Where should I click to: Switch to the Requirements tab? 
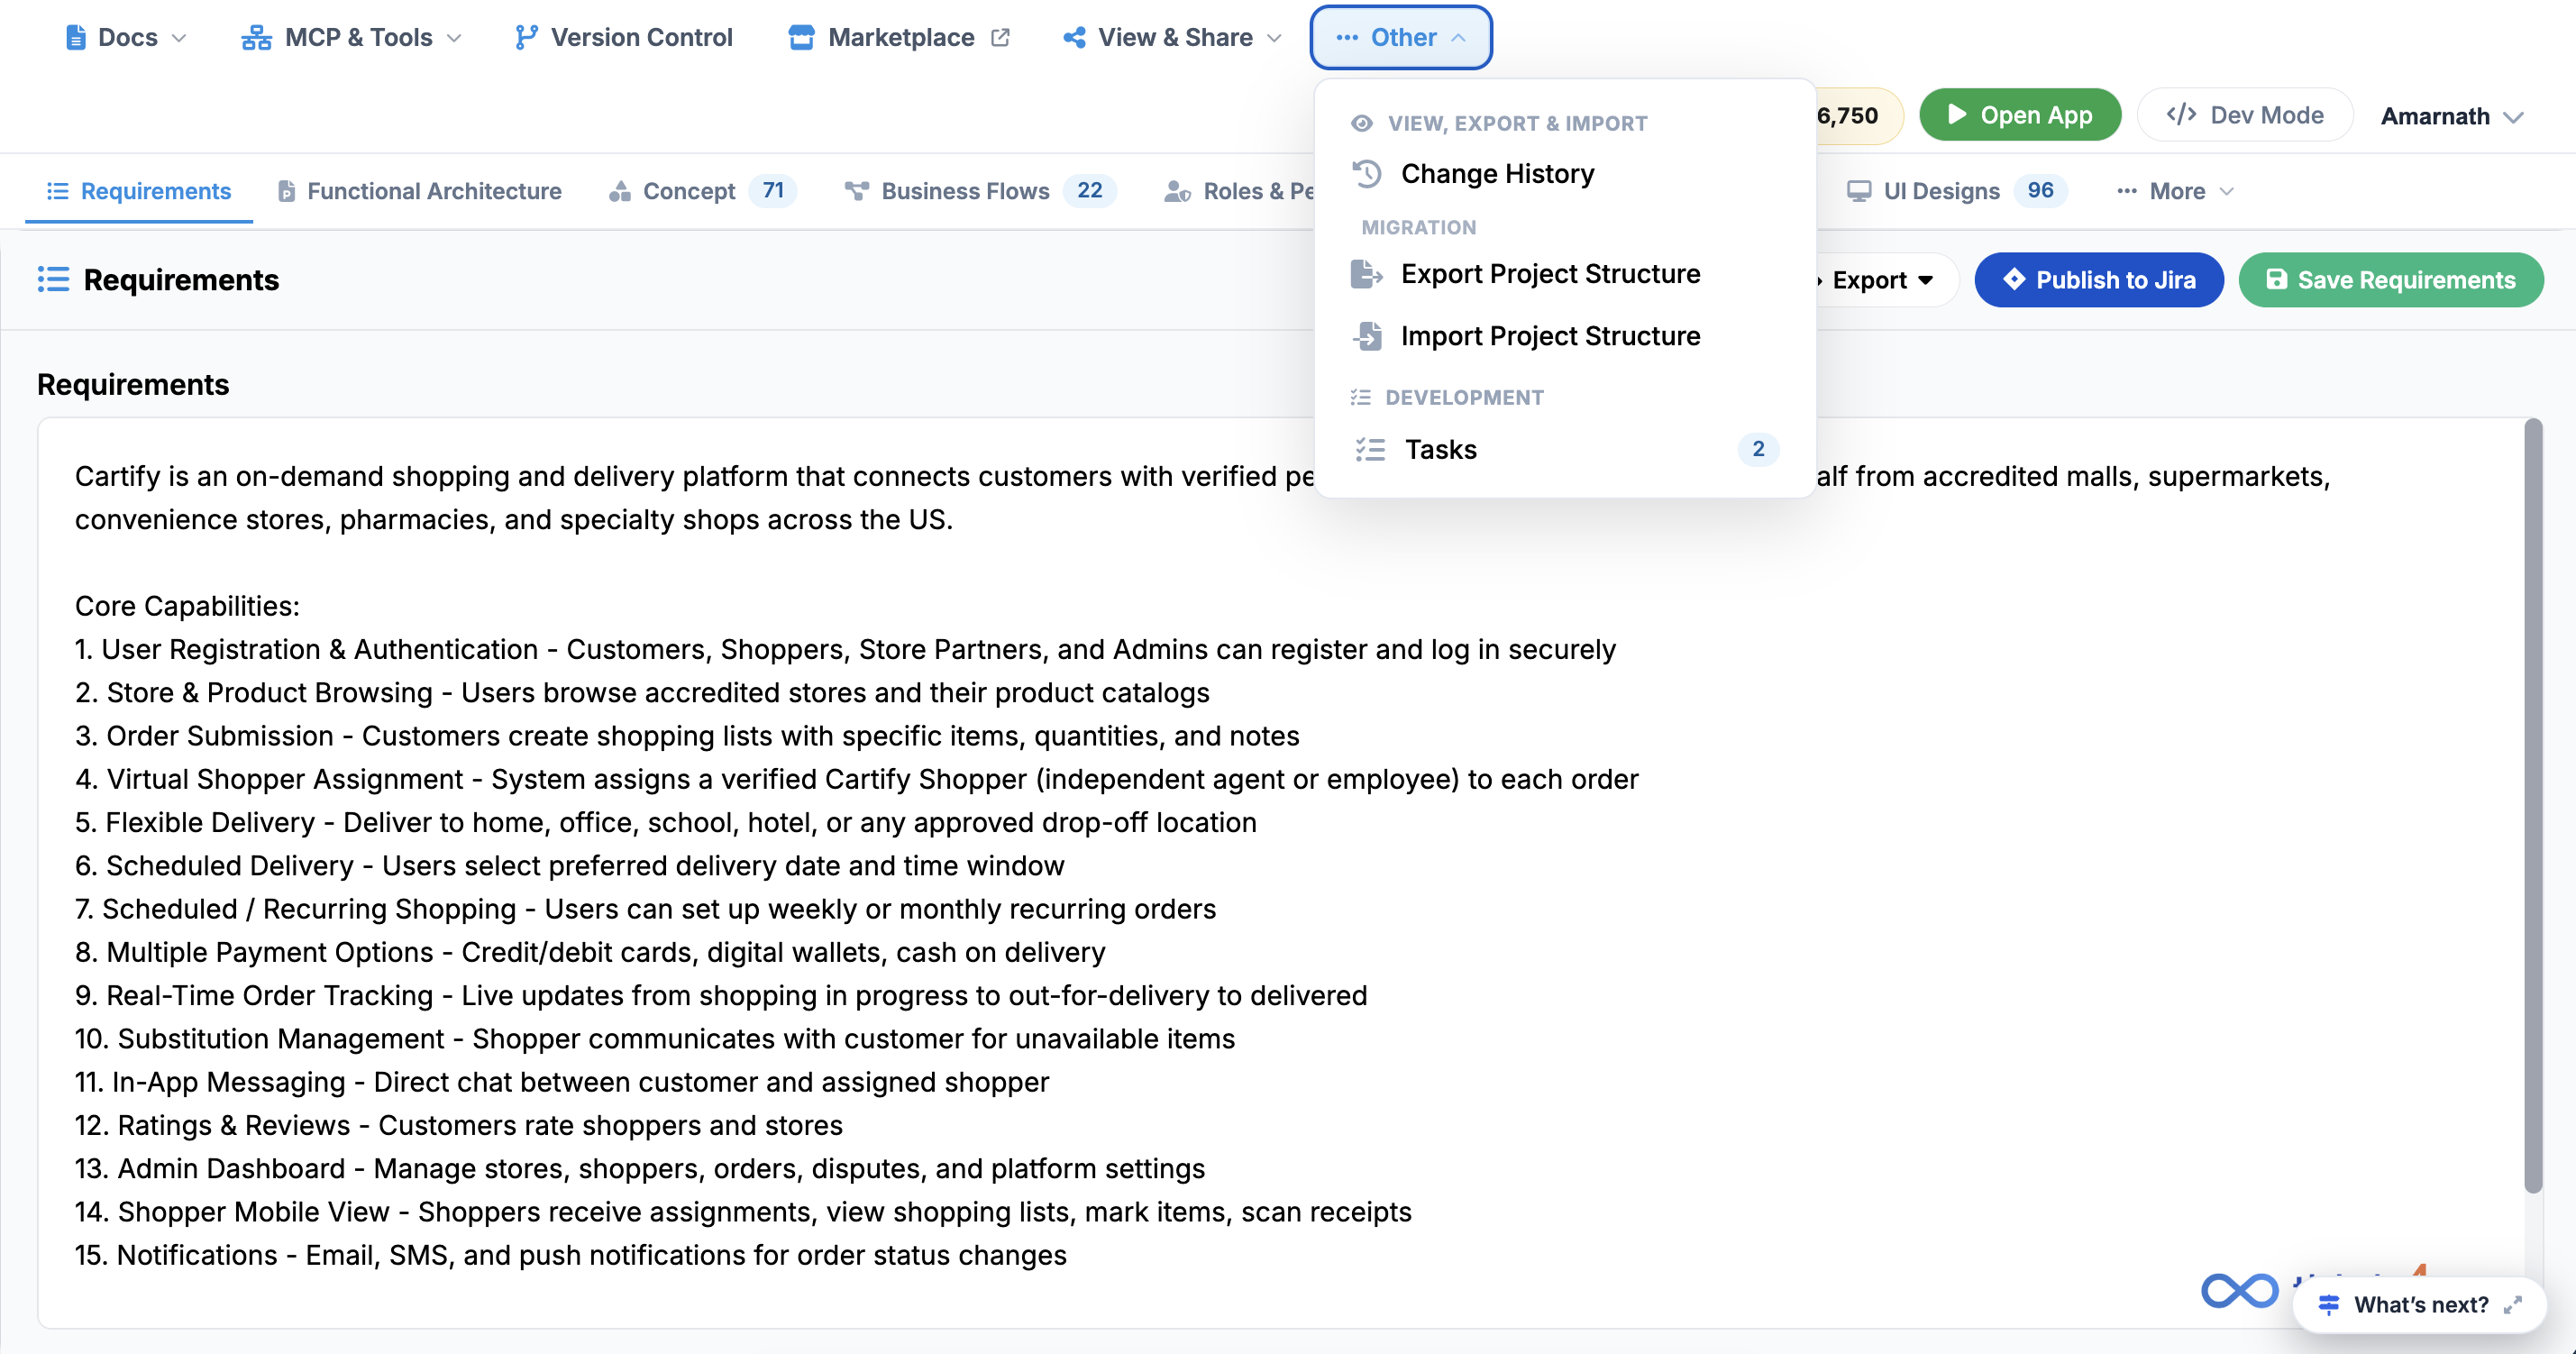[139, 191]
